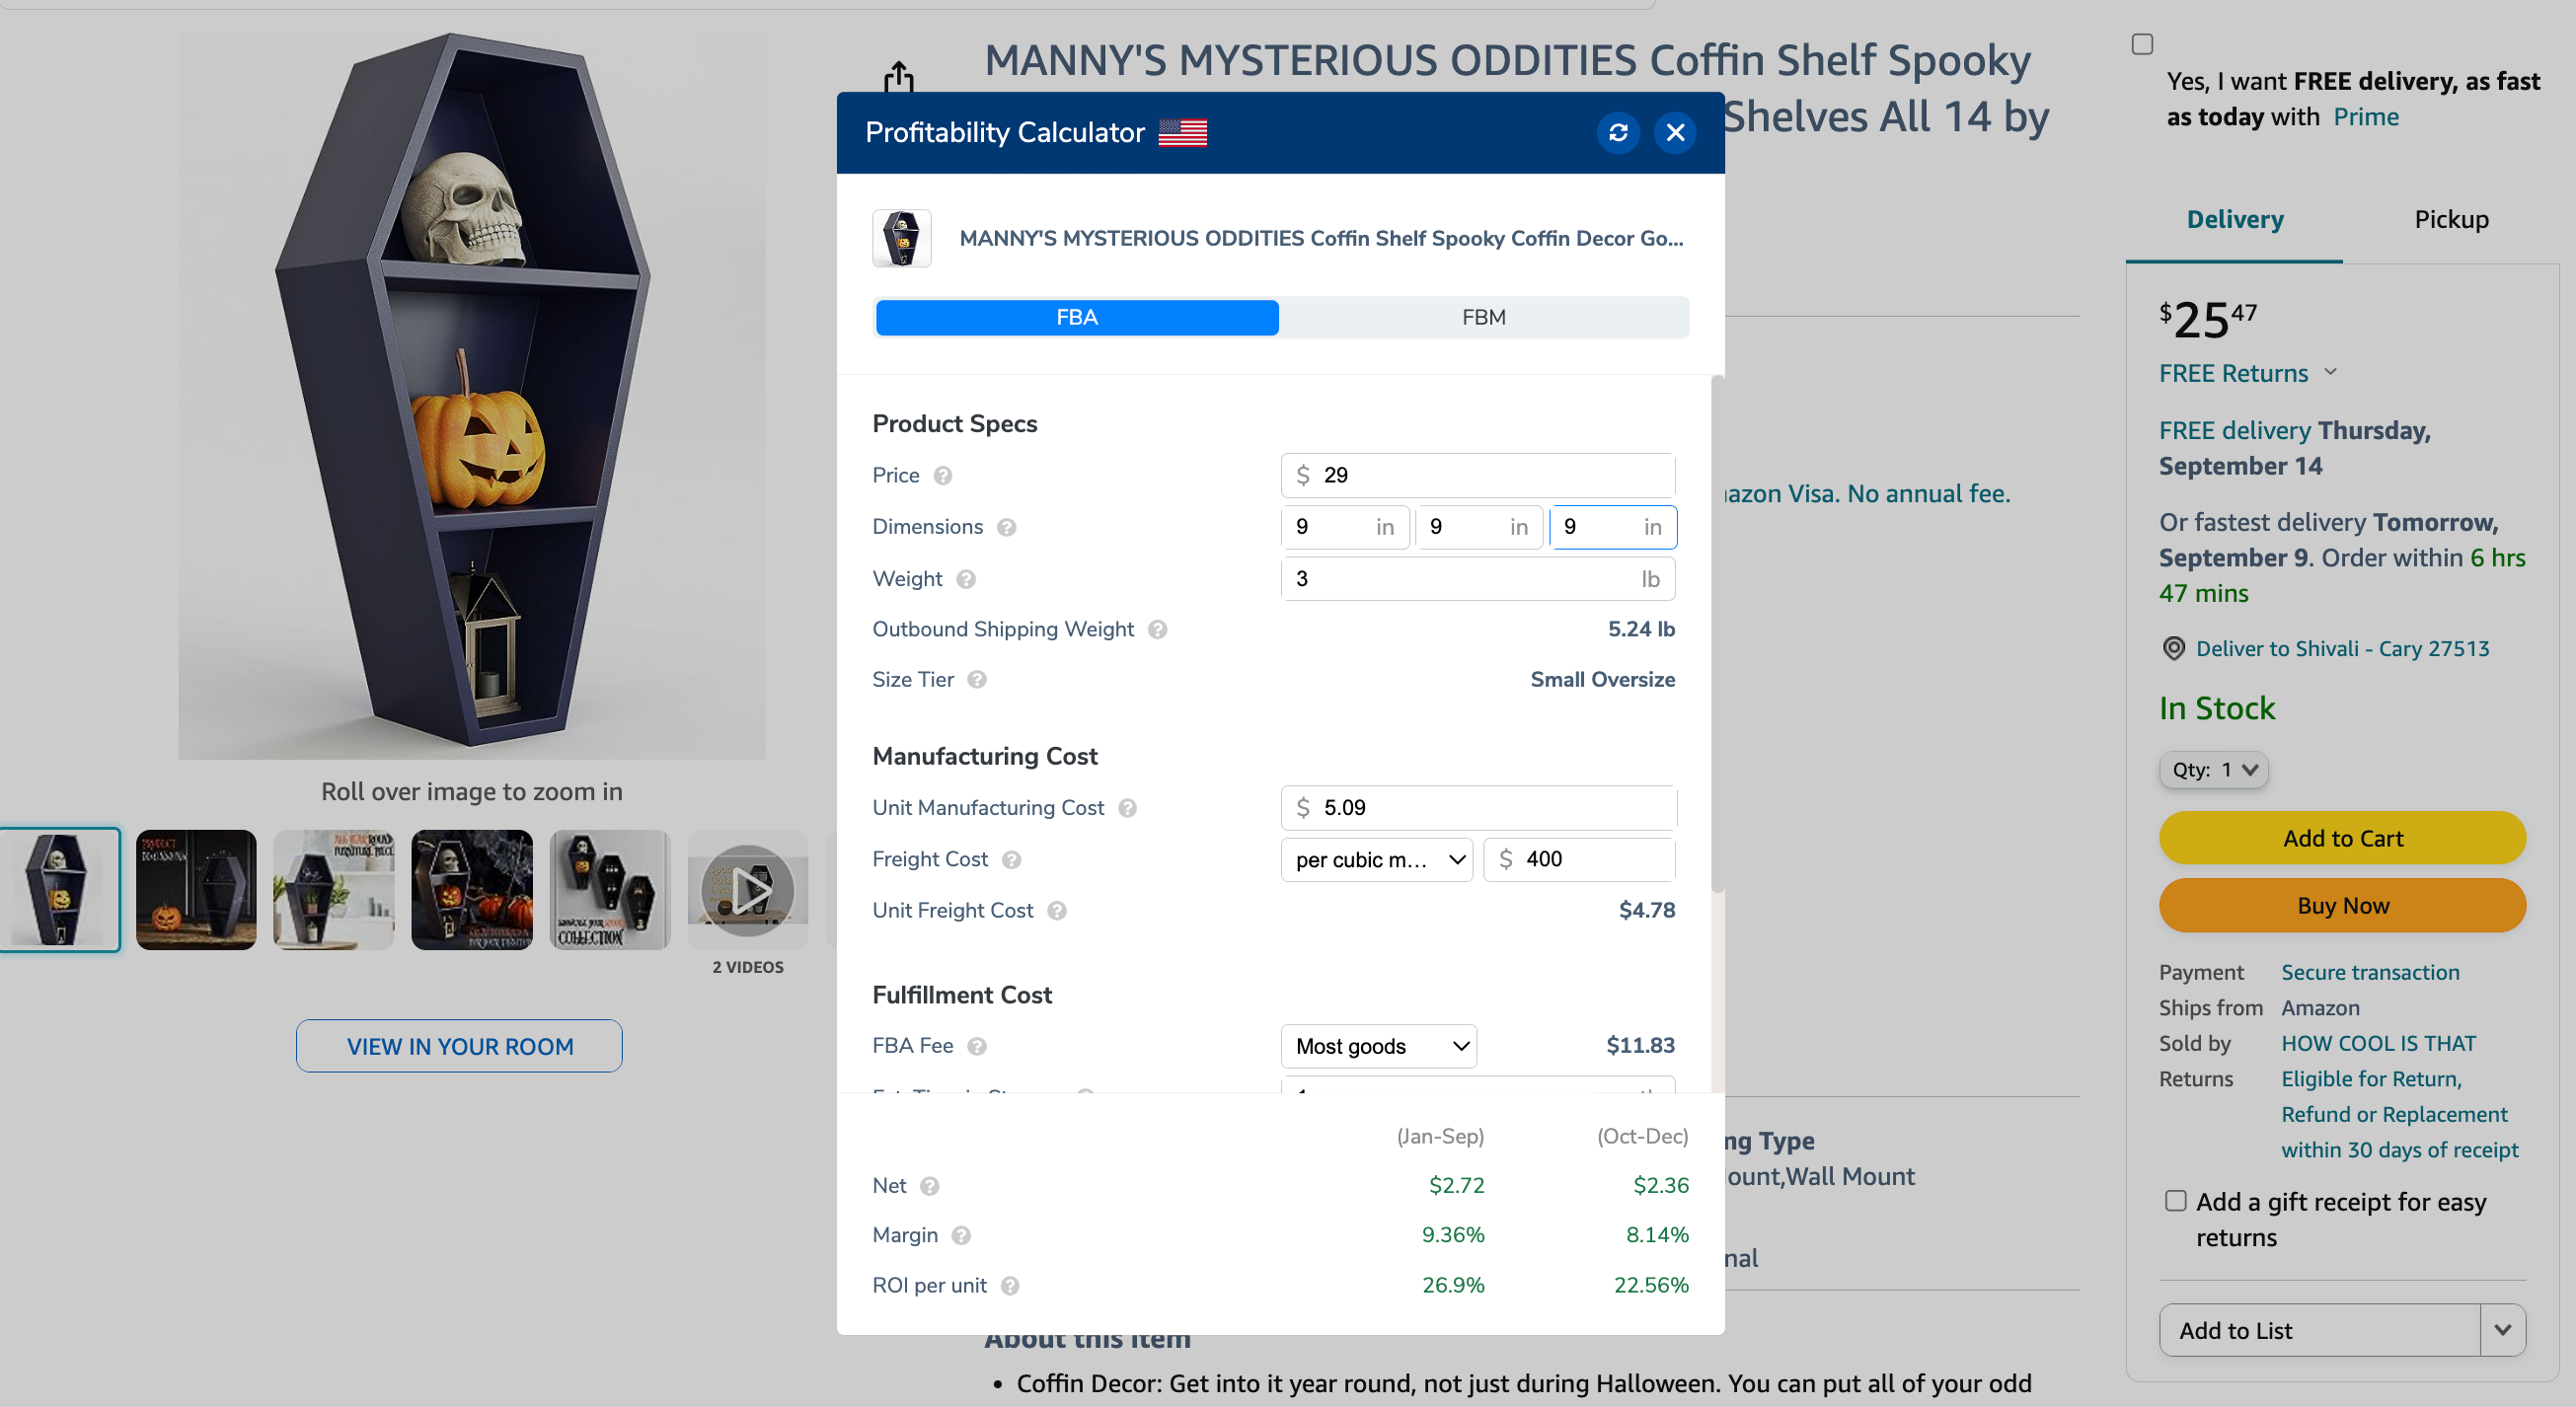This screenshot has width=2576, height=1407.
Task: Open the FBA Fee category dropdown
Action: pyautogui.click(x=1381, y=1045)
